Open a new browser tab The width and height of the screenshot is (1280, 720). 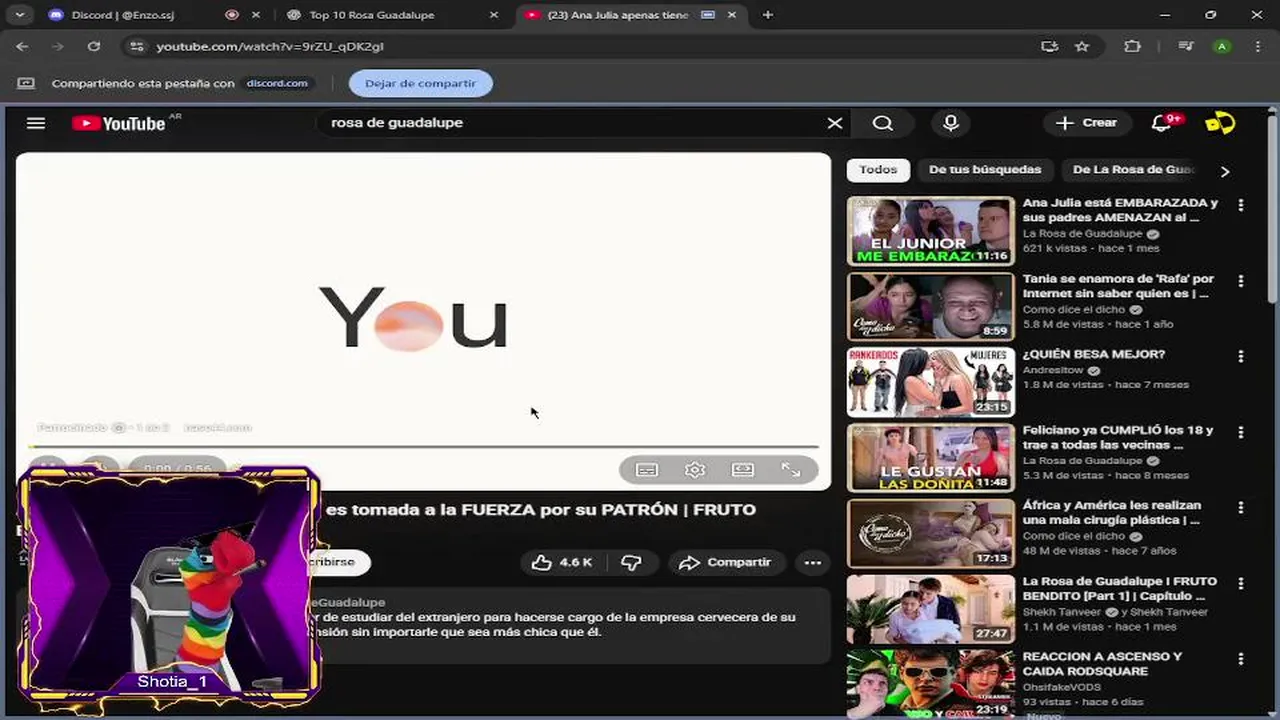click(768, 15)
